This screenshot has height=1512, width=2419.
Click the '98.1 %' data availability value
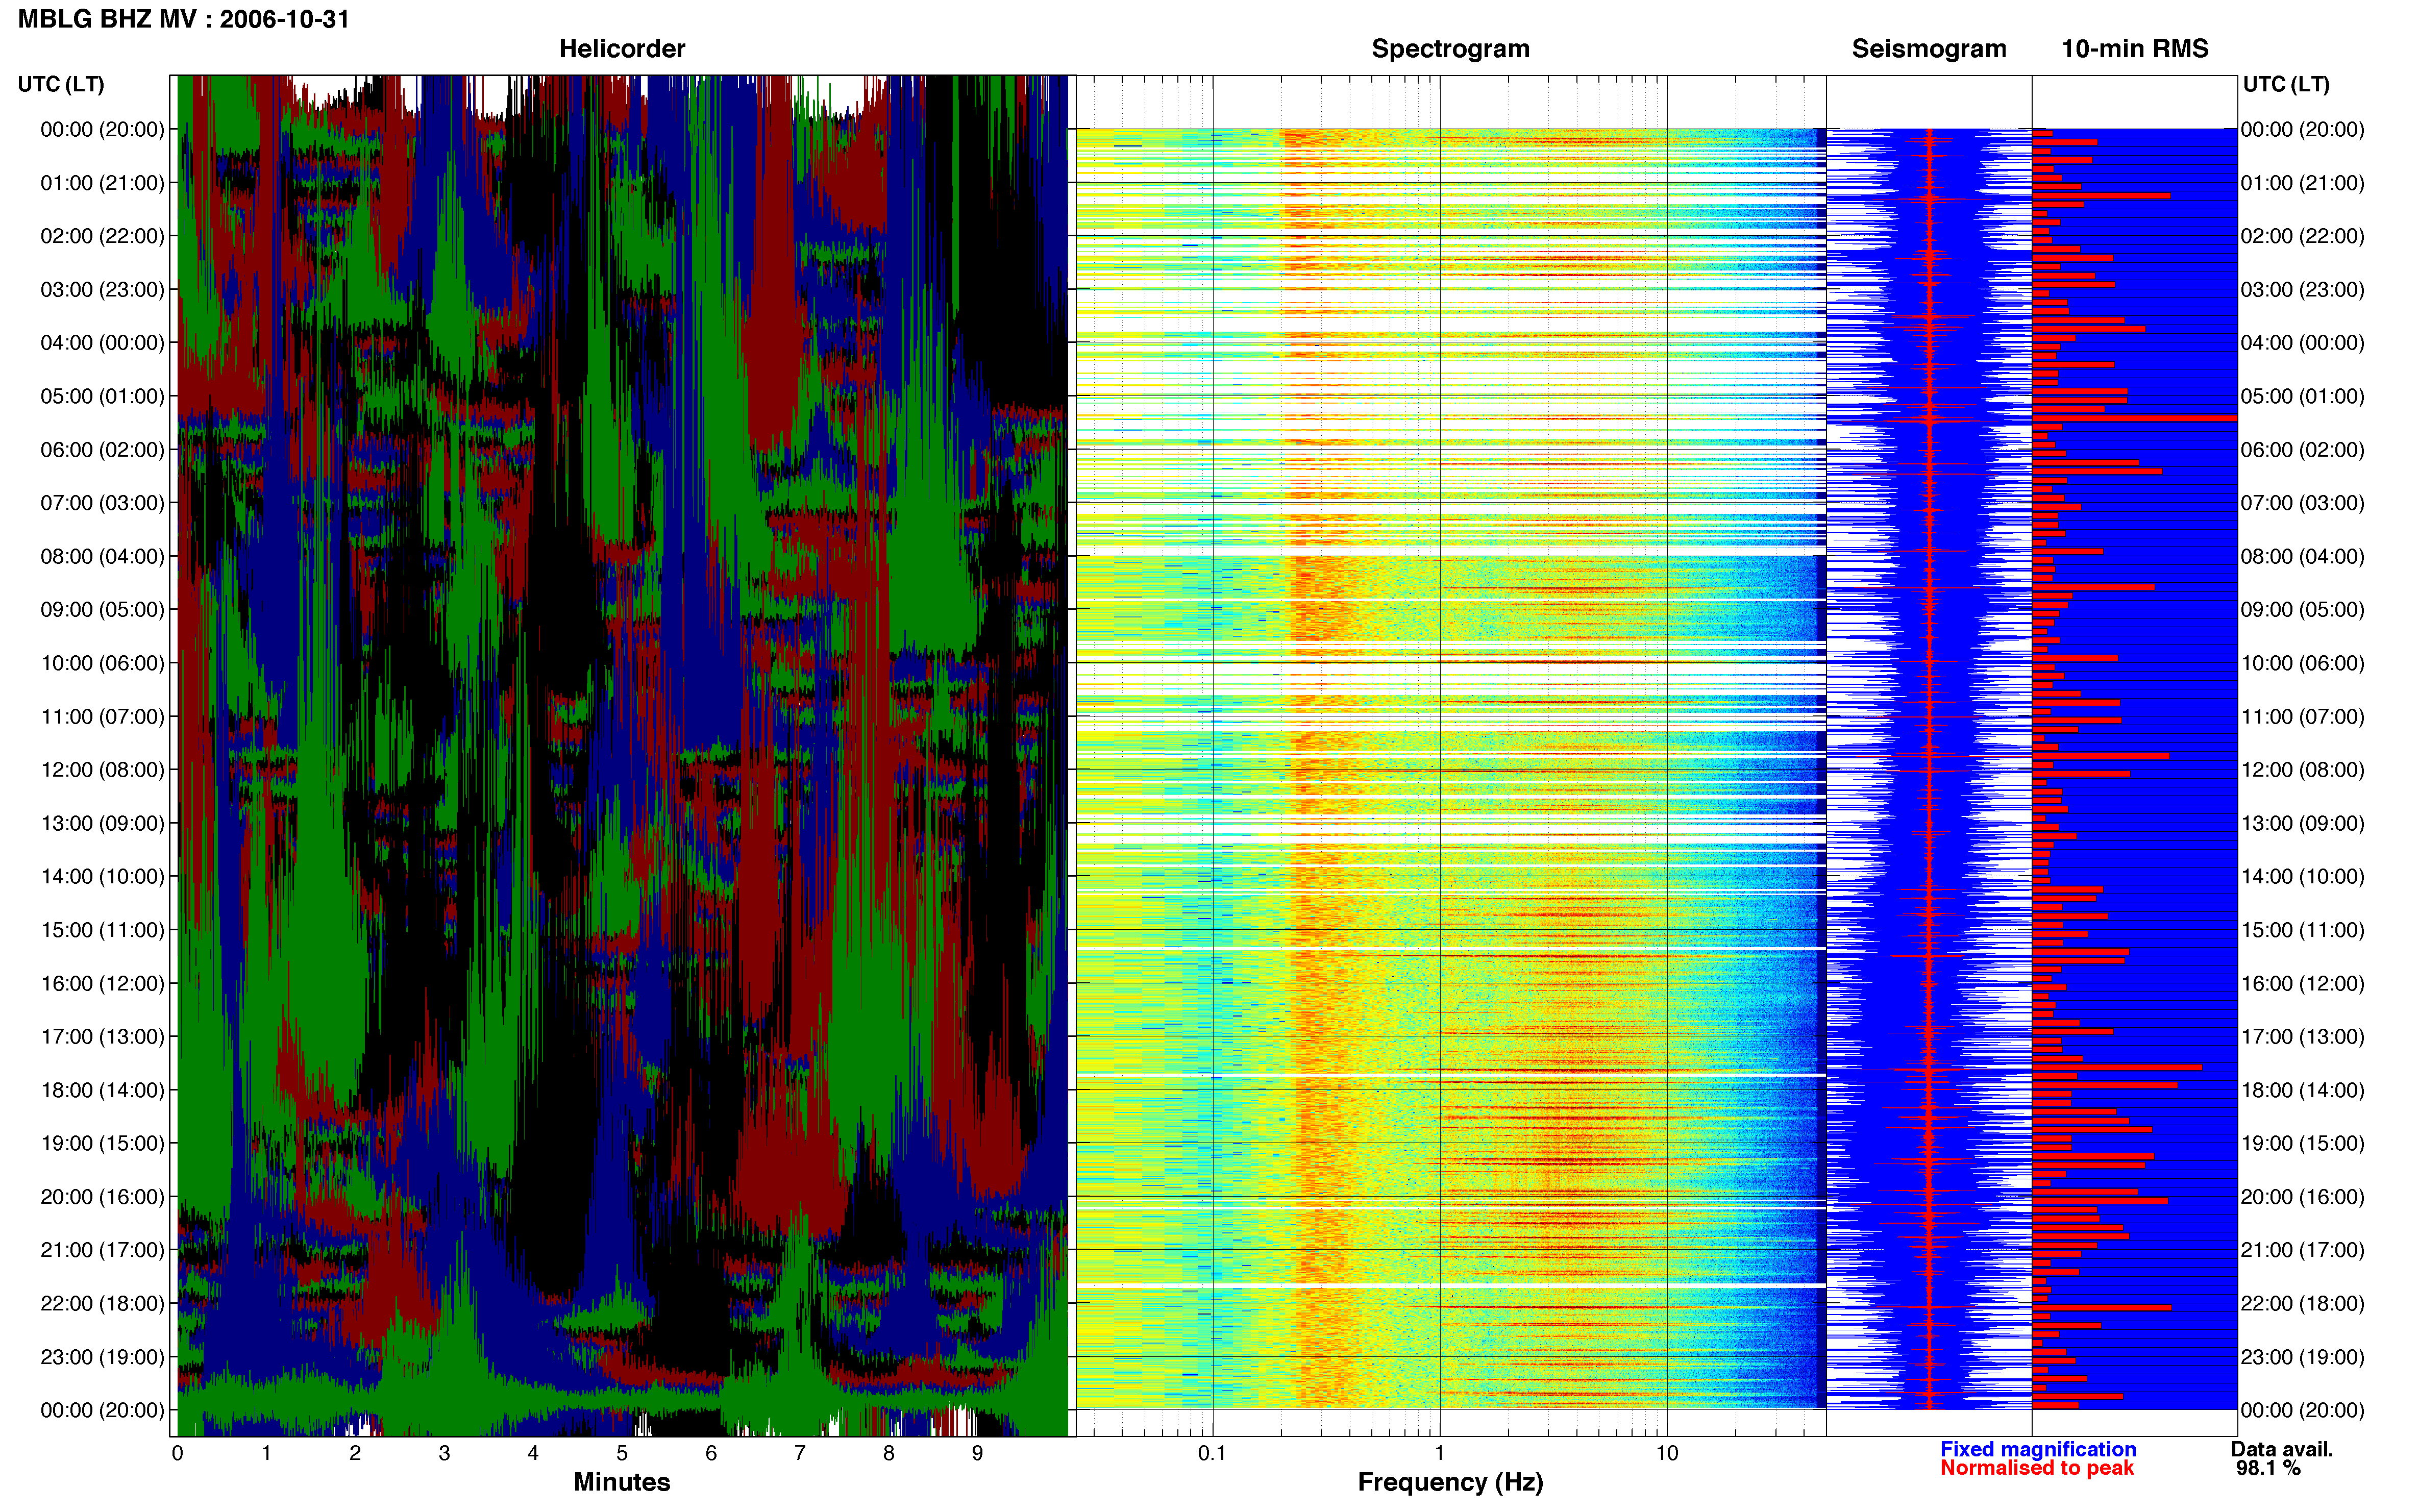click(2268, 1468)
